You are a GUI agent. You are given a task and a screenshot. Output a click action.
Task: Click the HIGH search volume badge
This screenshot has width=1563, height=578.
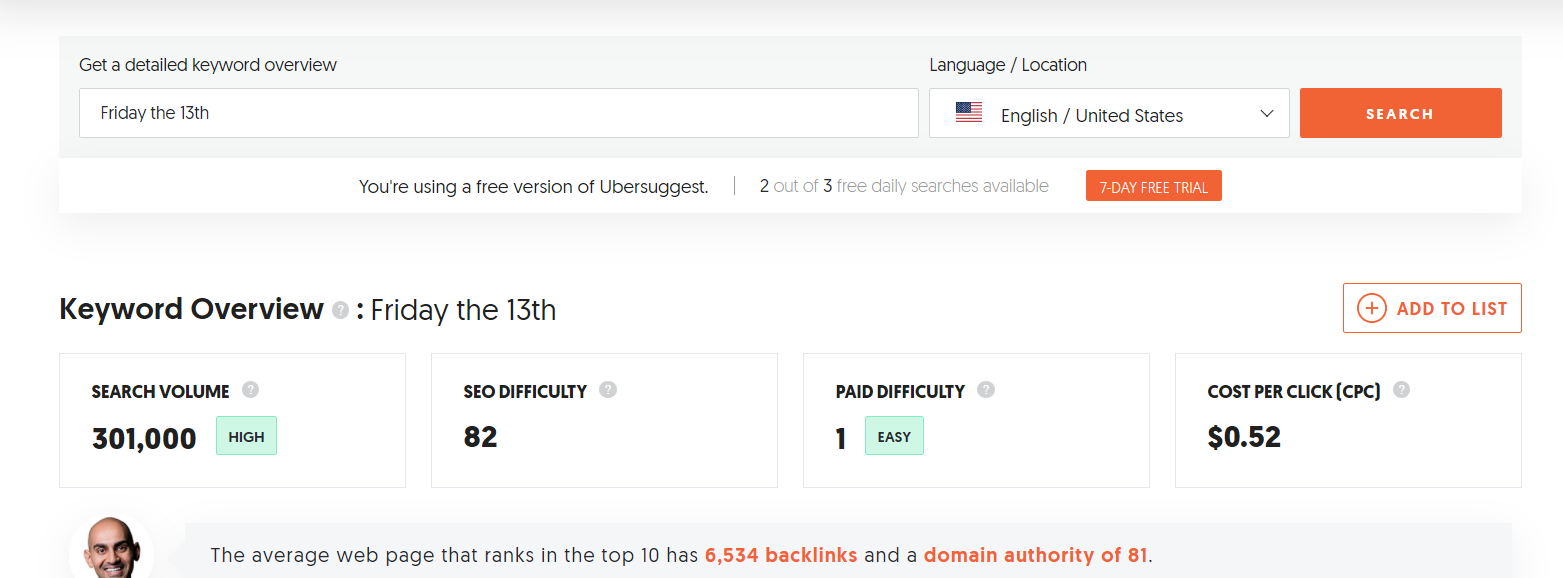(x=246, y=436)
